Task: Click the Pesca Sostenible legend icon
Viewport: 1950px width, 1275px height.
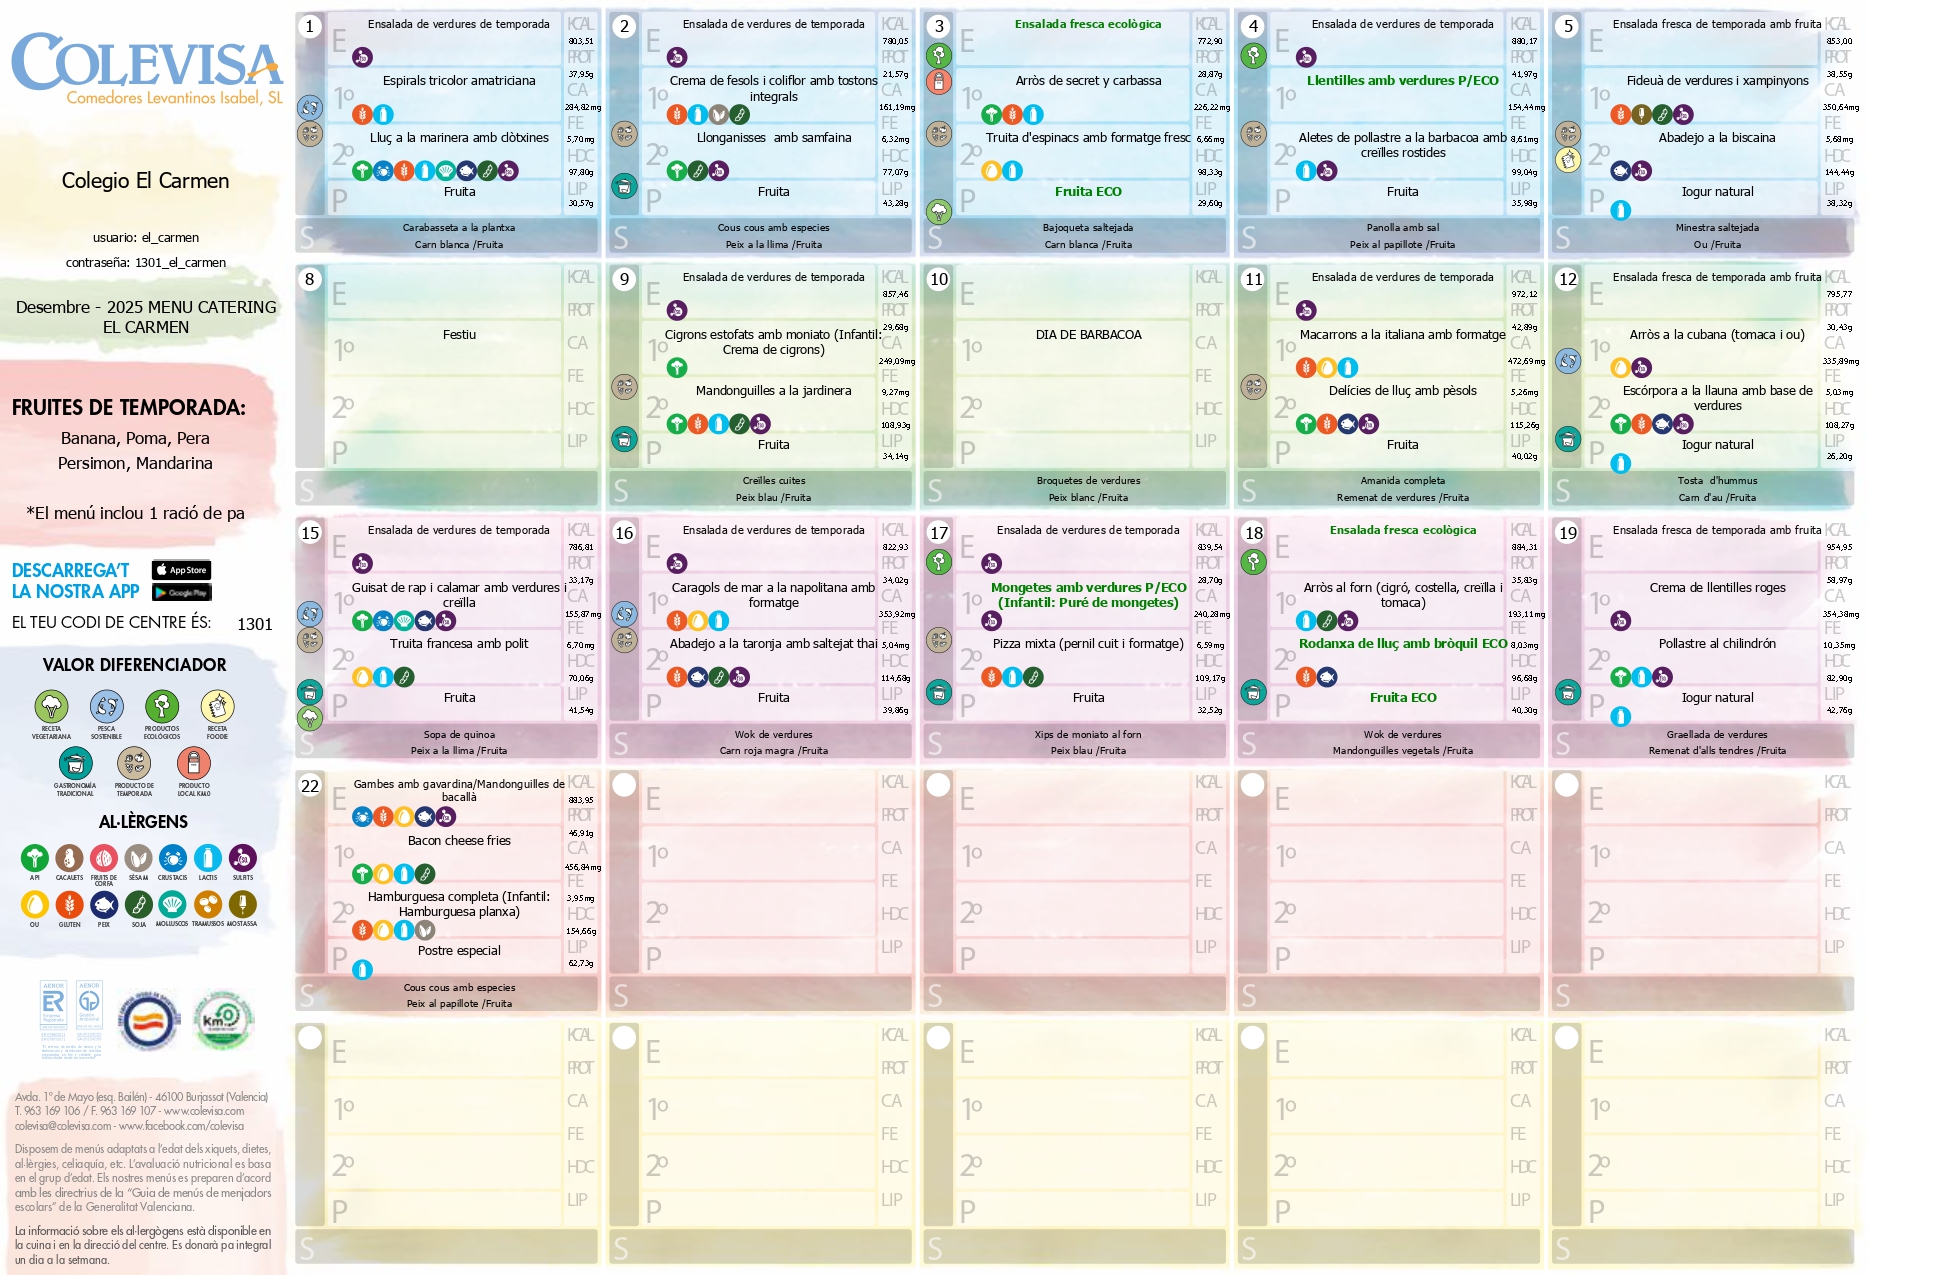Action: [x=106, y=707]
